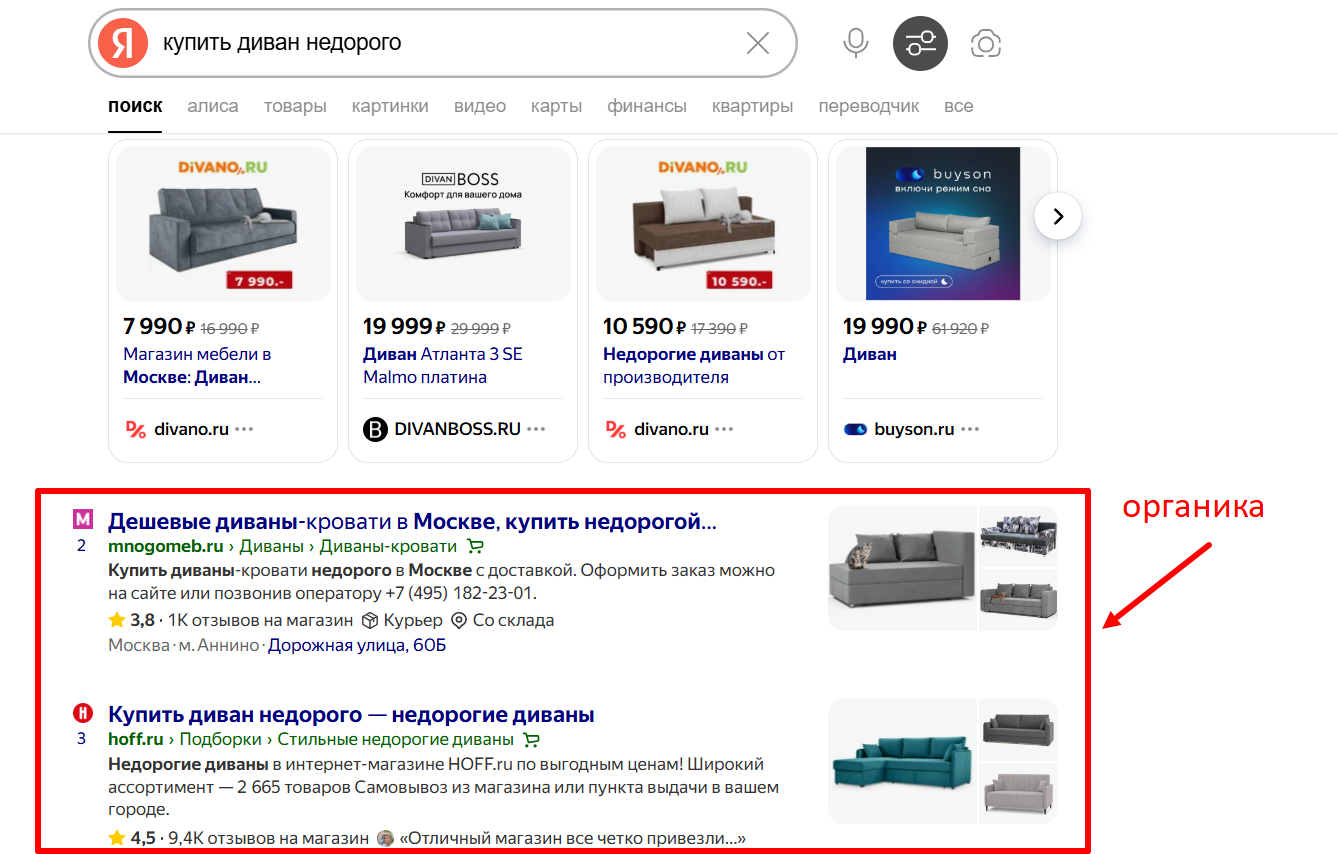The width and height of the screenshot is (1338, 854).
Task: Click buyson.ru logo icon
Action: (x=855, y=429)
